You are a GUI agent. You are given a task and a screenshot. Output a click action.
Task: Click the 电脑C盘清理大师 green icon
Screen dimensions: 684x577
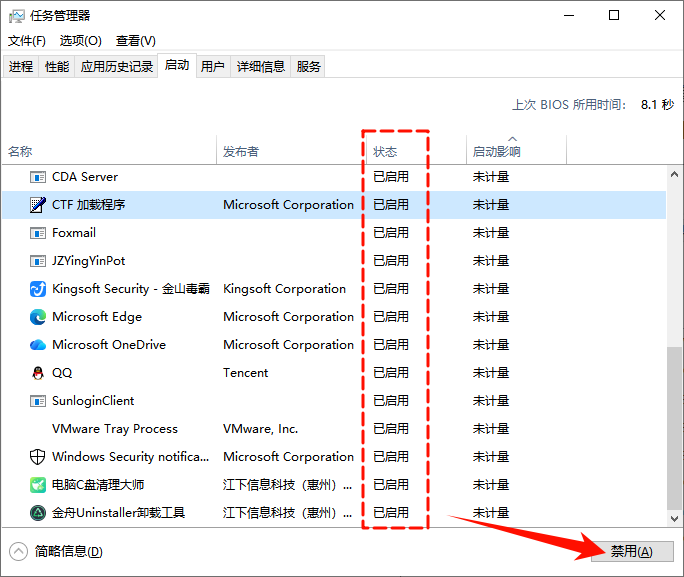coord(37,485)
